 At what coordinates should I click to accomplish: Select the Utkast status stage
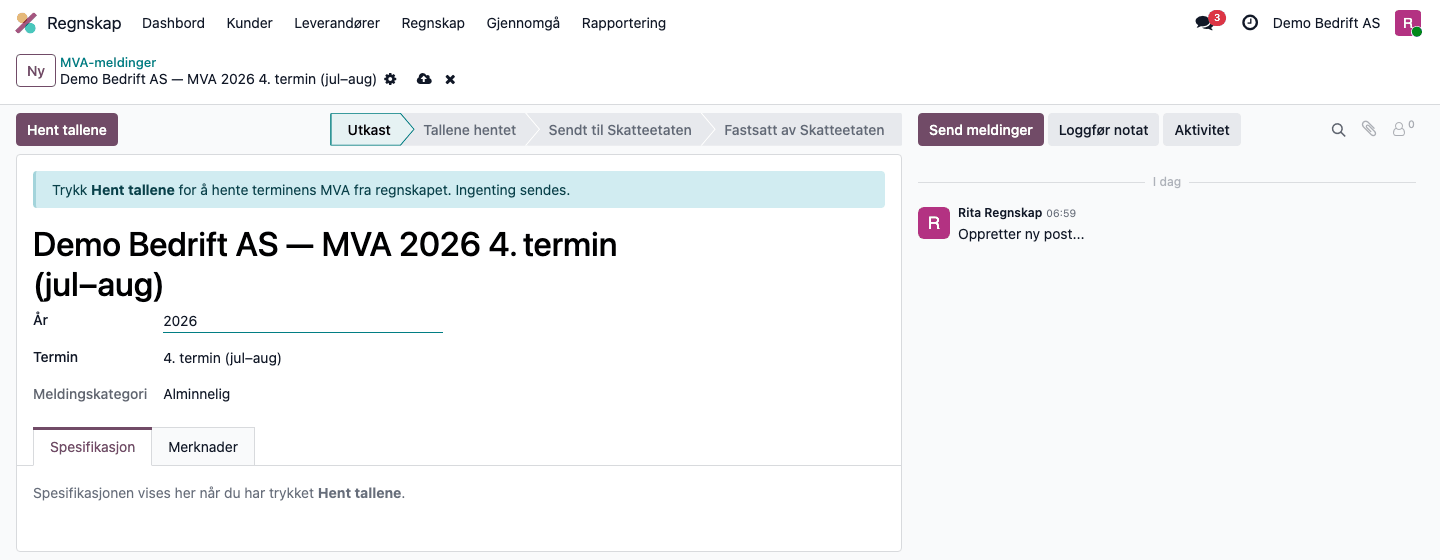click(369, 130)
